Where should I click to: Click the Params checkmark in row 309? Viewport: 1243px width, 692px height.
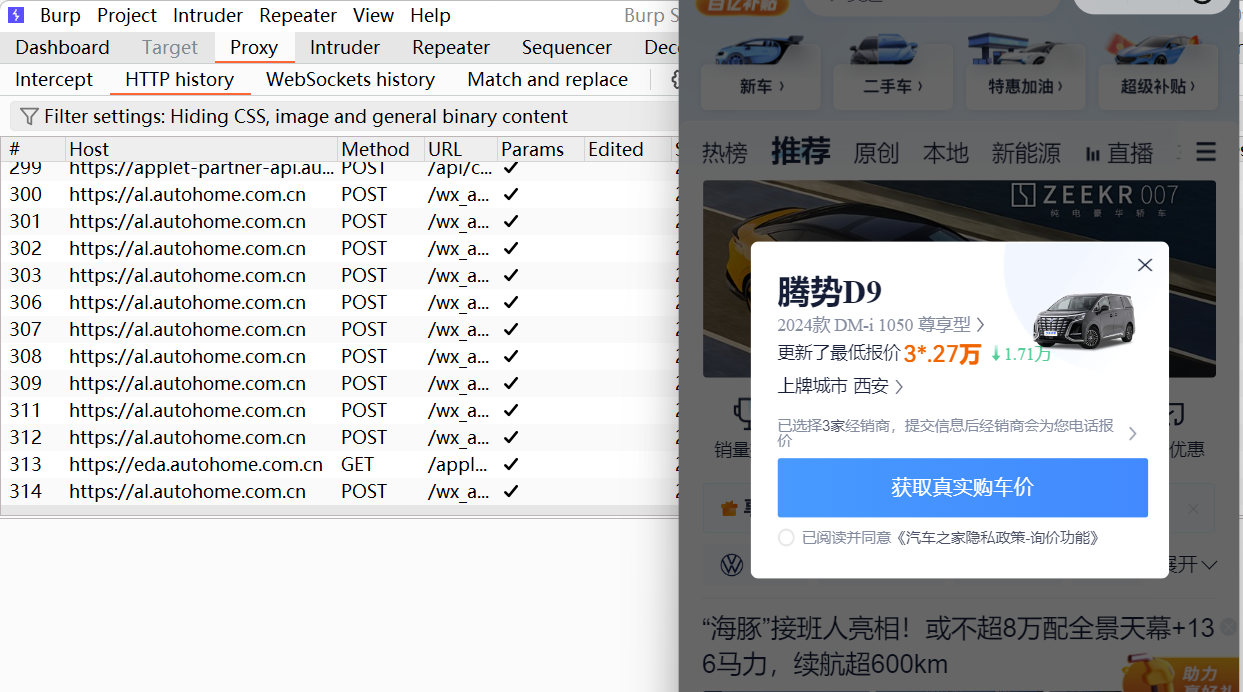(511, 383)
